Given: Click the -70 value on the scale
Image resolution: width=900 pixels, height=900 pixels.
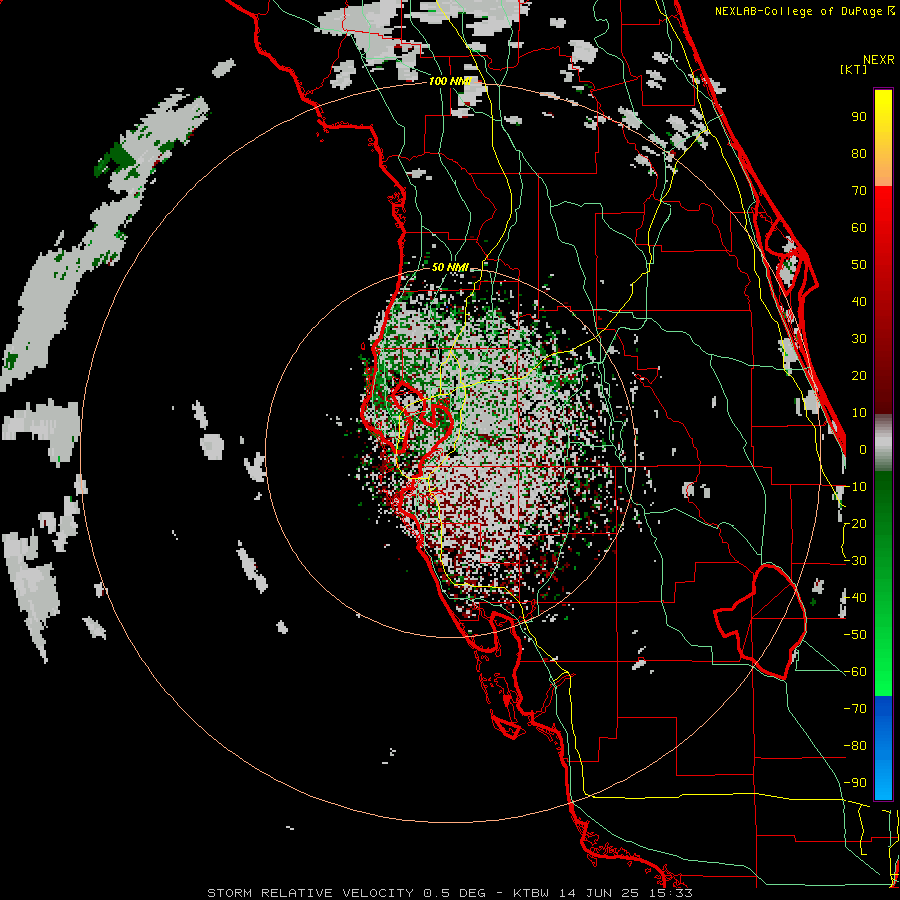Looking at the screenshot, I should click(x=855, y=709).
